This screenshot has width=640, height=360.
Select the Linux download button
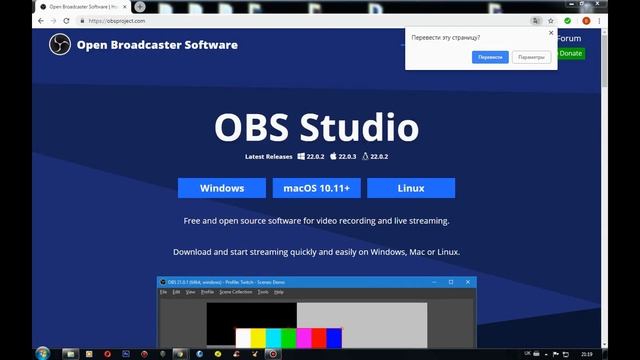pos(411,188)
